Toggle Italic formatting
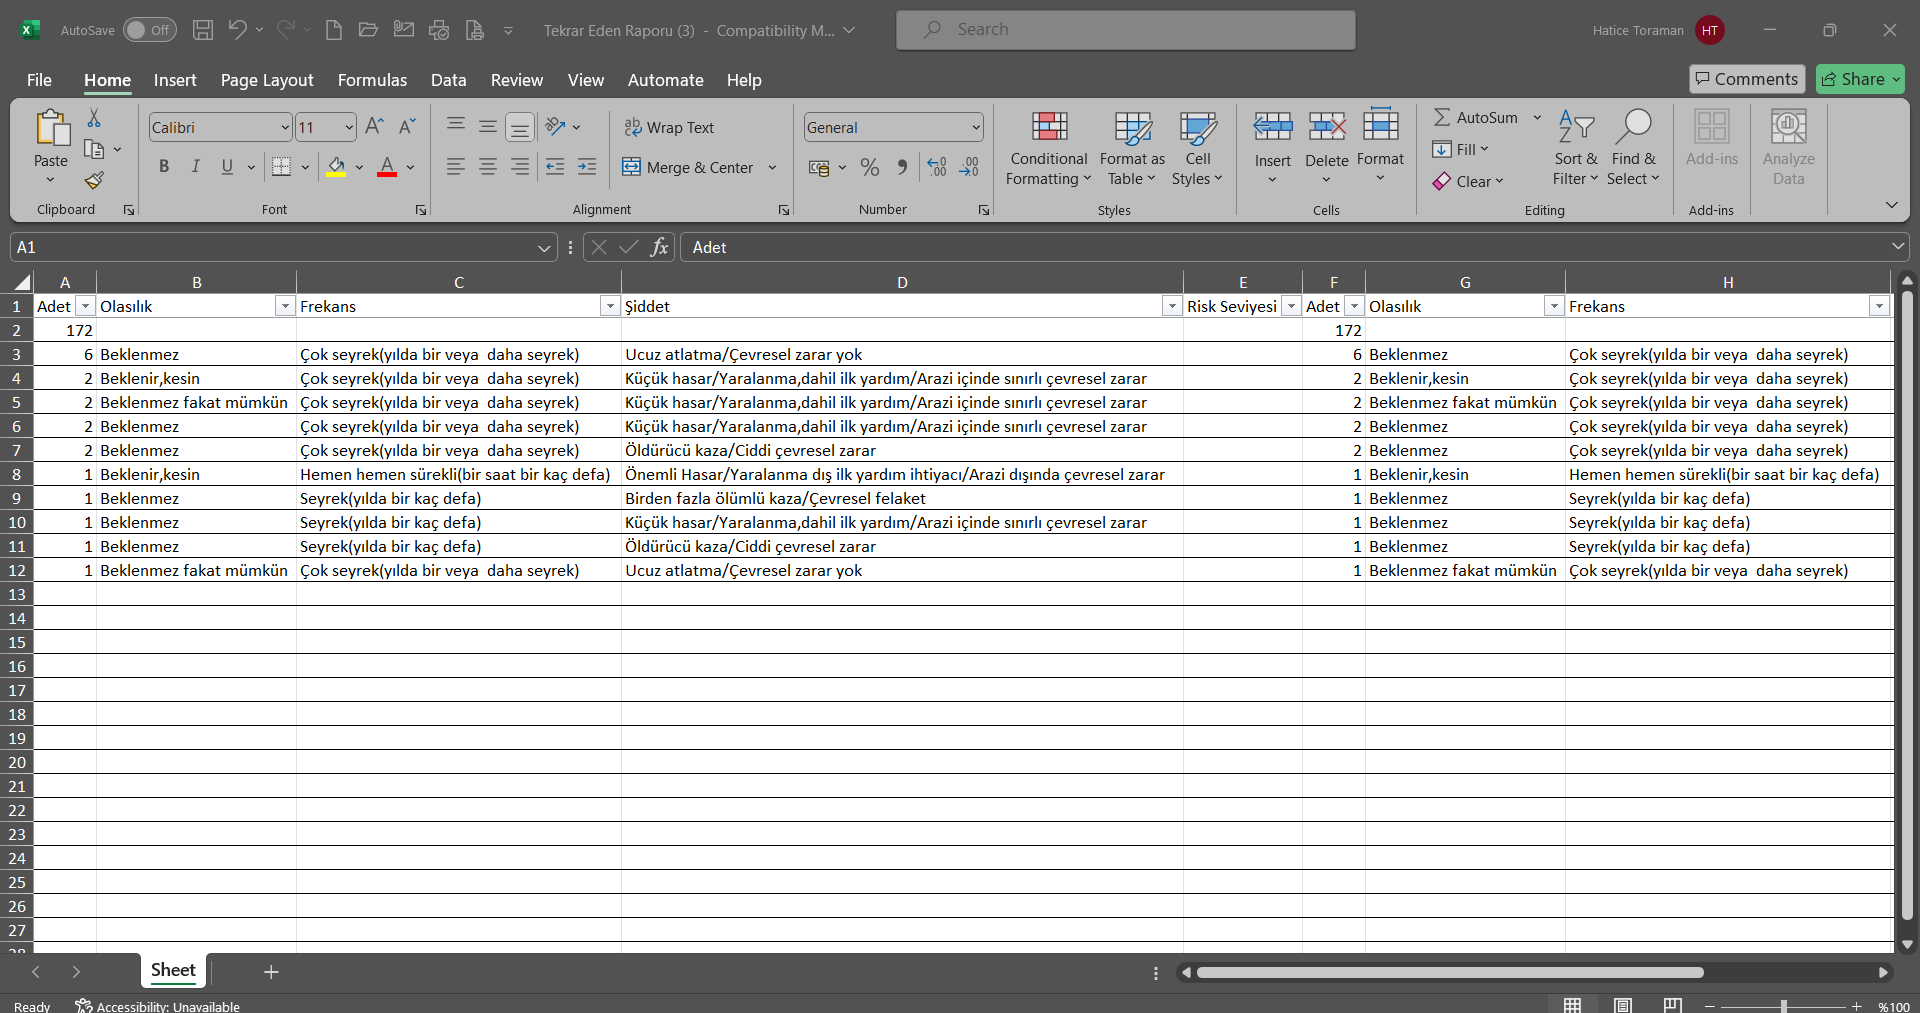1920x1013 pixels. pos(196,167)
